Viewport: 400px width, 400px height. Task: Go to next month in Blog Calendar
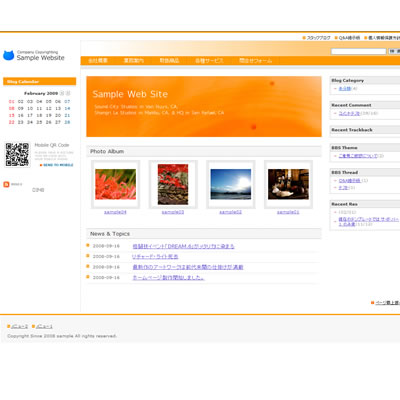point(68,93)
